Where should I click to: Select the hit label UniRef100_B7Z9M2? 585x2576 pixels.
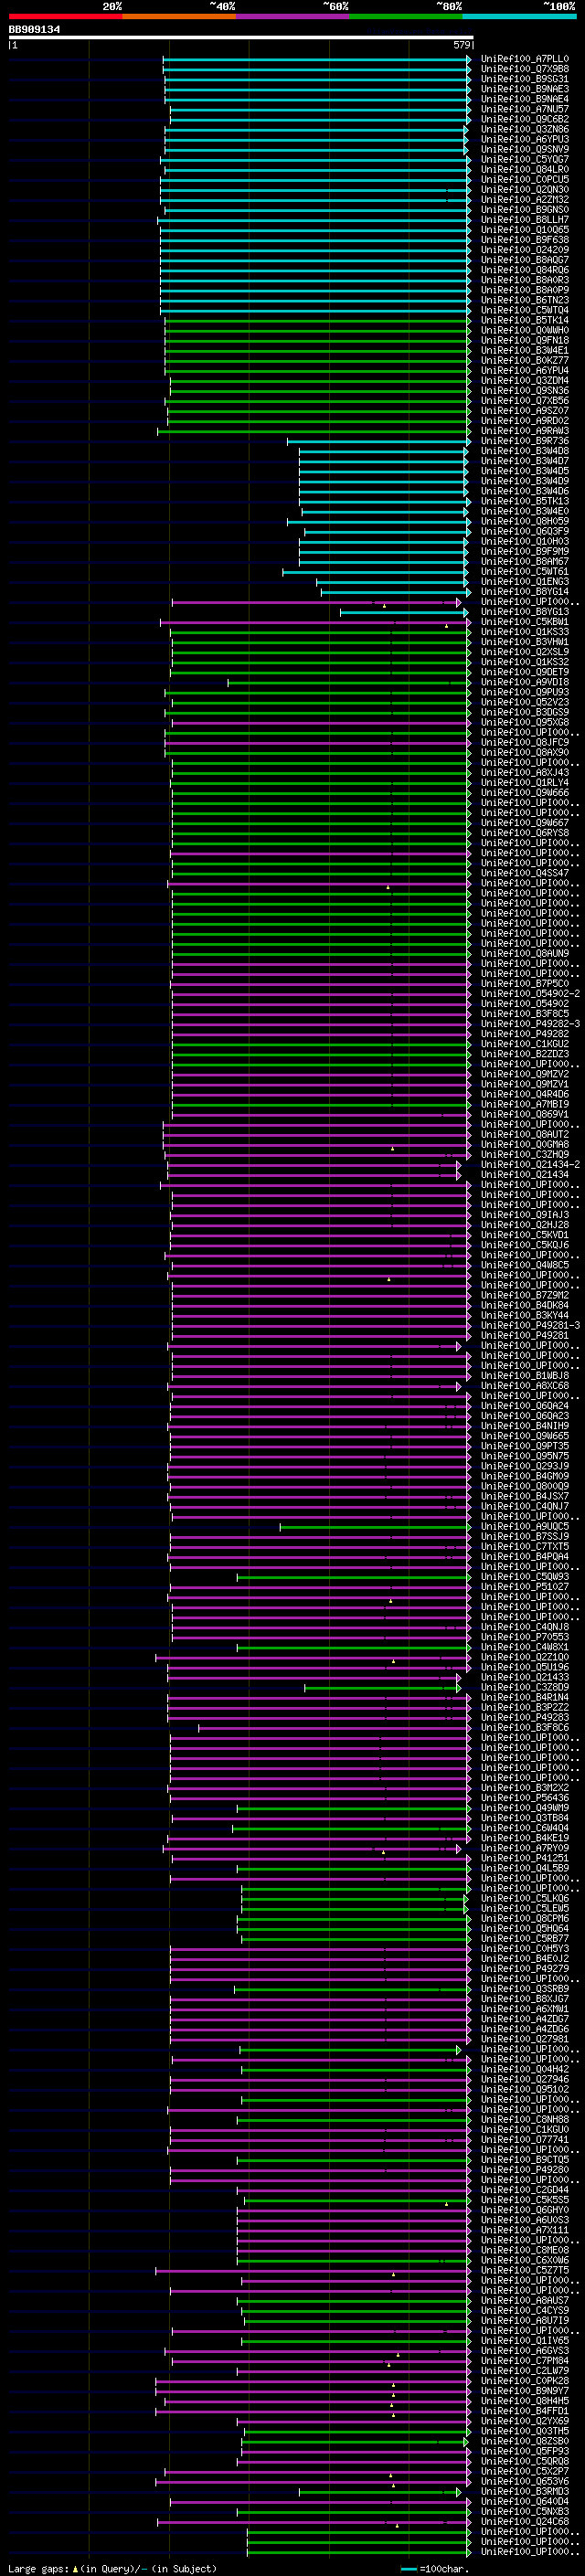point(525,1295)
